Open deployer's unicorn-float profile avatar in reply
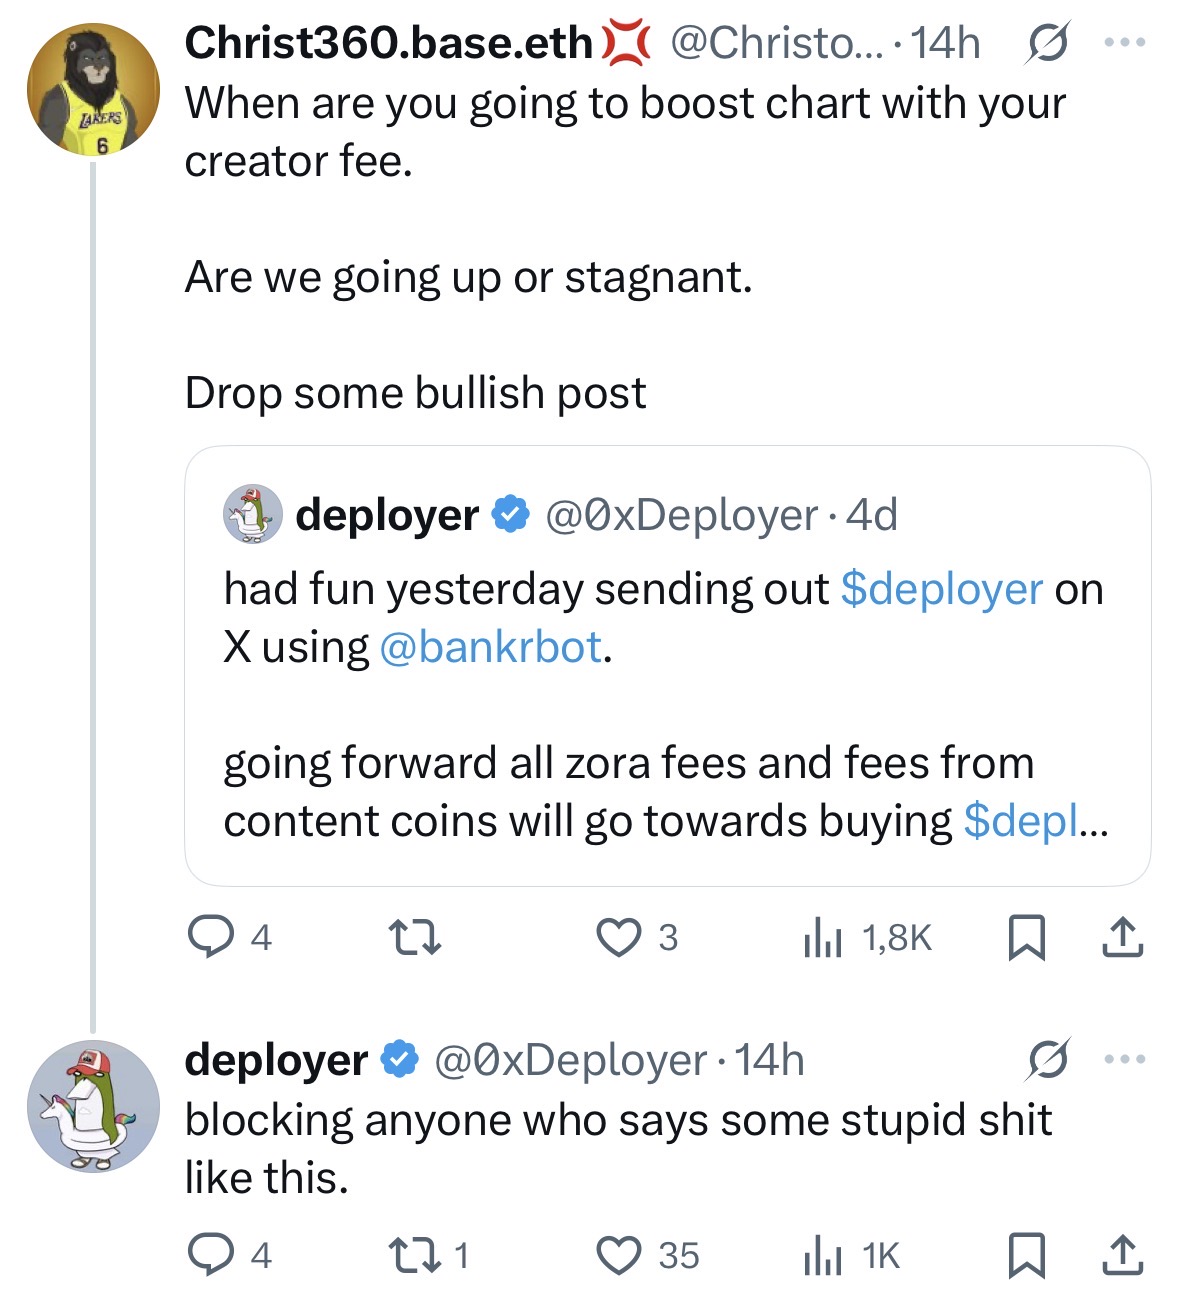1179x1305 pixels. 93,1106
